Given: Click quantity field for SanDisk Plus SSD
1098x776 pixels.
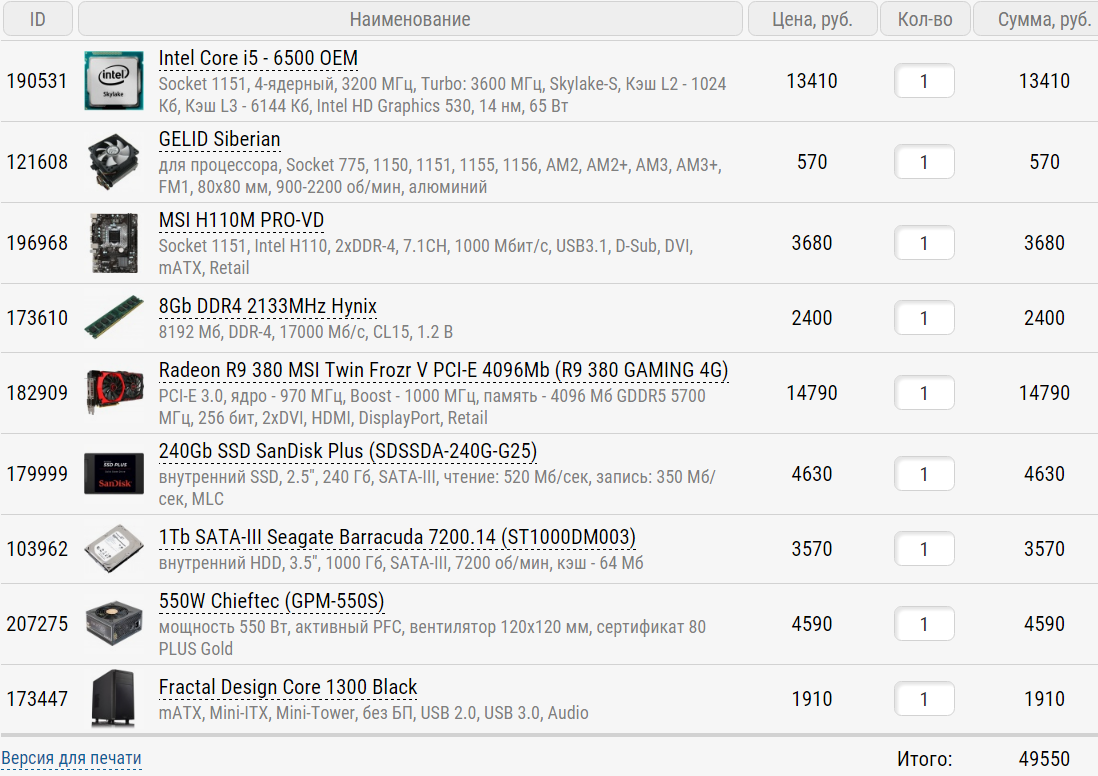Looking at the screenshot, I should click(x=924, y=474).
